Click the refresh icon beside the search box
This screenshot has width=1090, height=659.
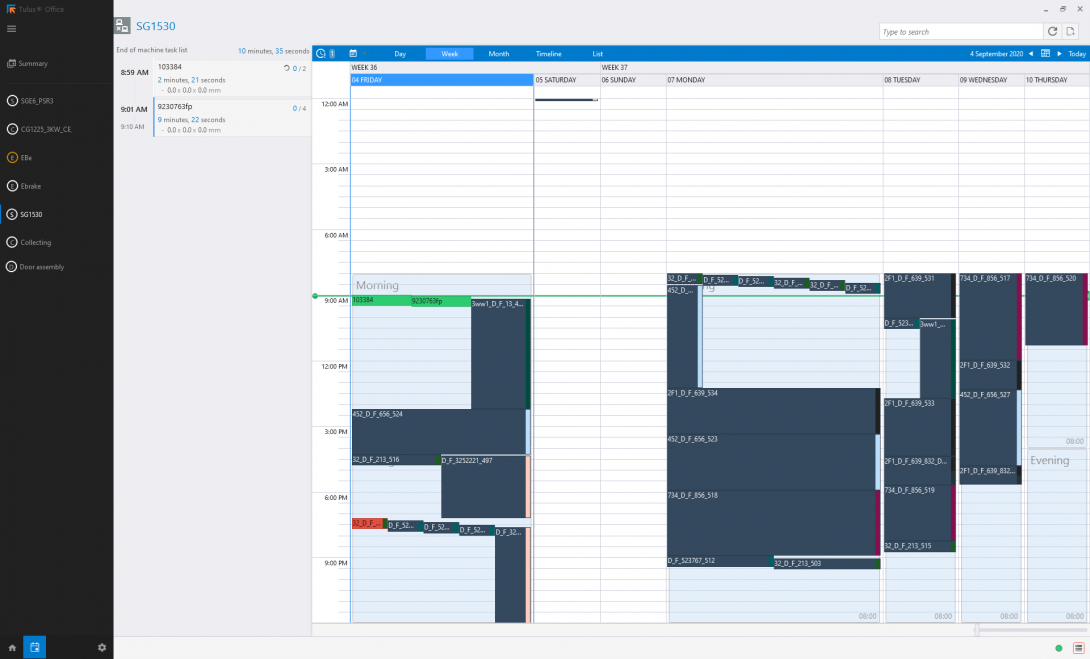coord(1052,32)
